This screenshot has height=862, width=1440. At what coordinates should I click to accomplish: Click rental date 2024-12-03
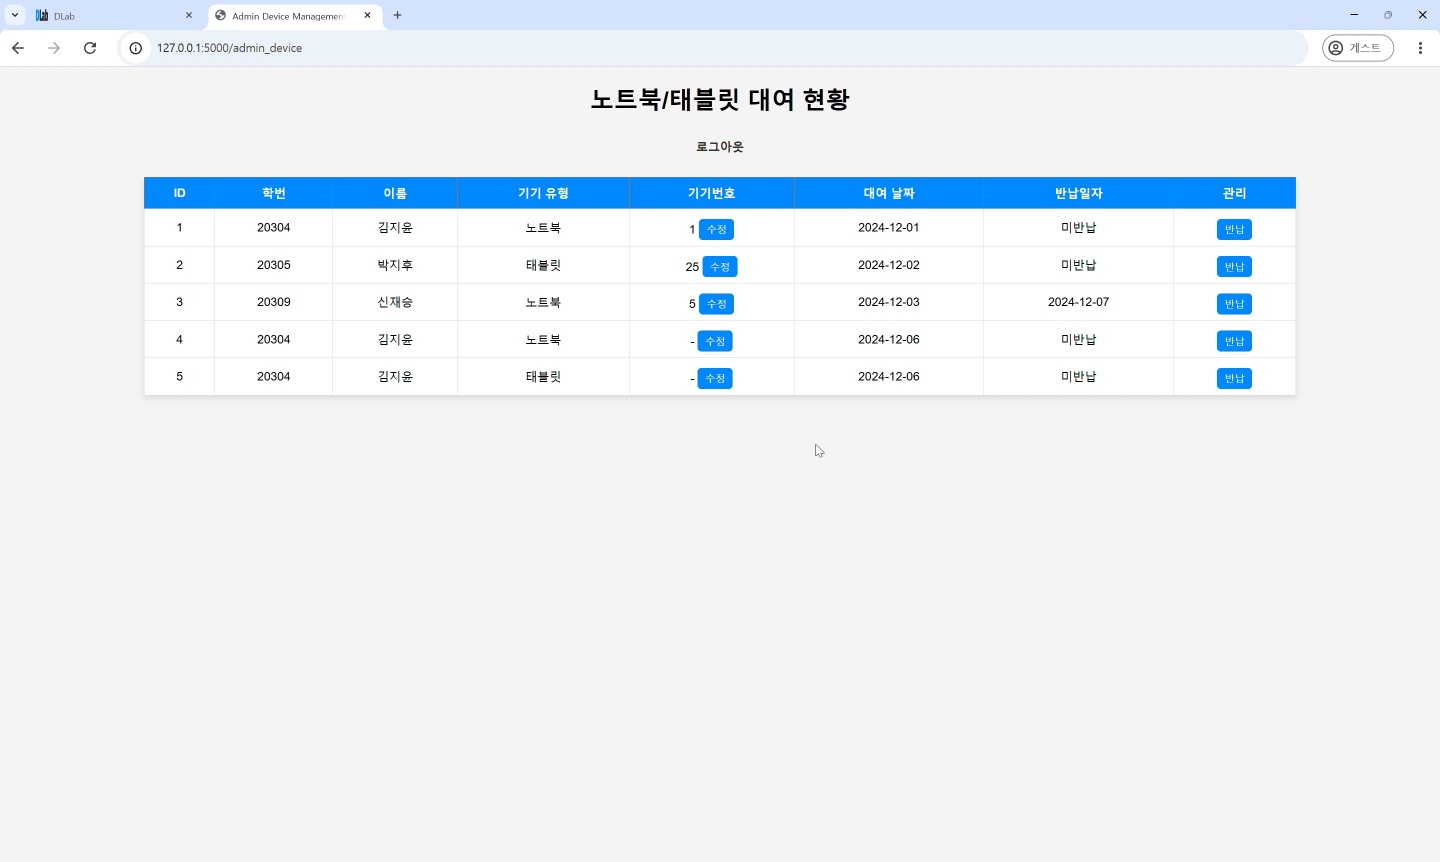tap(889, 302)
